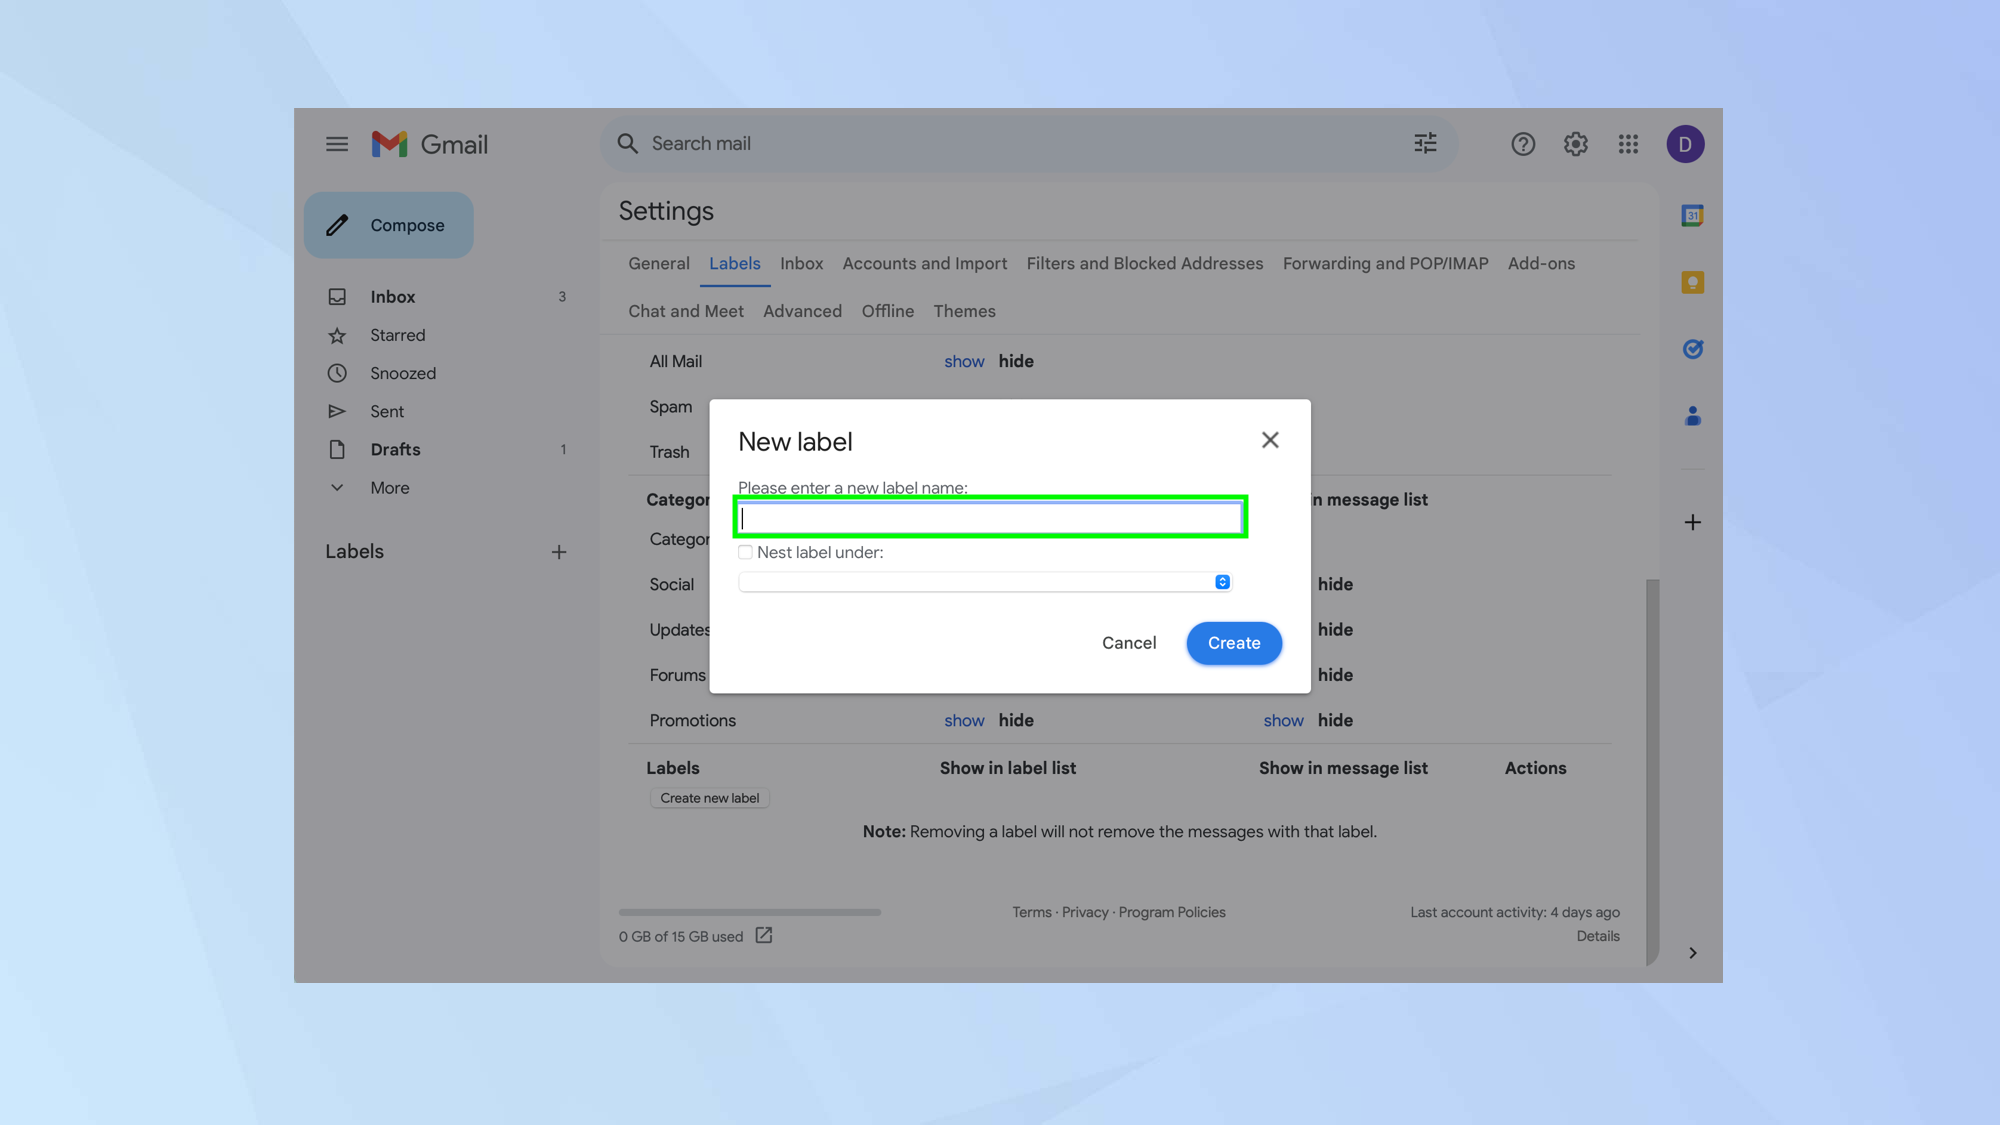This screenshot has height=1125, width=2000.
Task: Open the Google Apps grid menu
Action: click(1629, 143)
